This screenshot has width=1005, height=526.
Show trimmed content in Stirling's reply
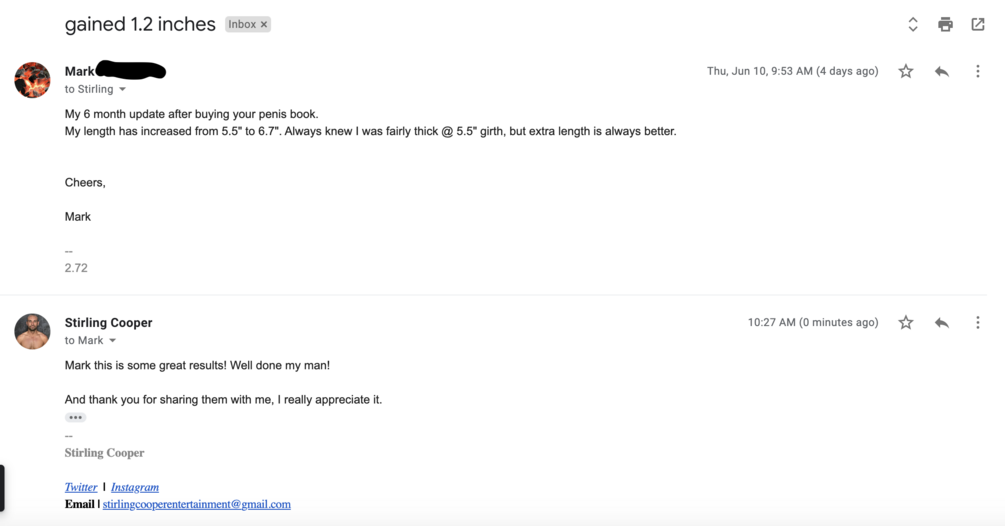click(x=75, y=417)
